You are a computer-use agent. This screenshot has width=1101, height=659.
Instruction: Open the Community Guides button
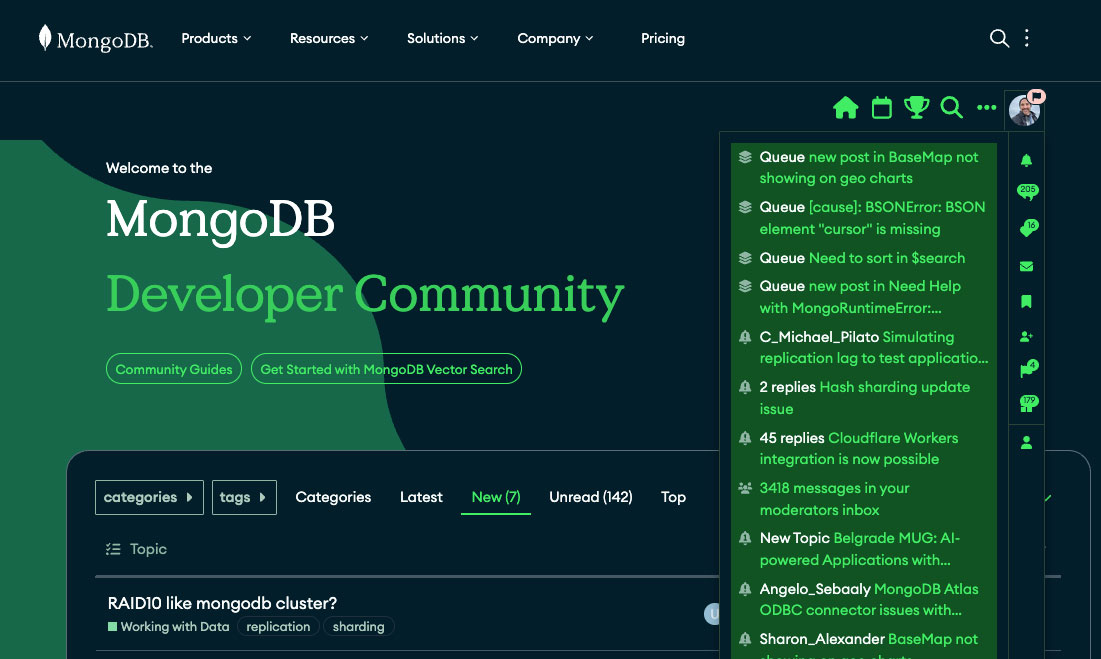coord(174,369)
